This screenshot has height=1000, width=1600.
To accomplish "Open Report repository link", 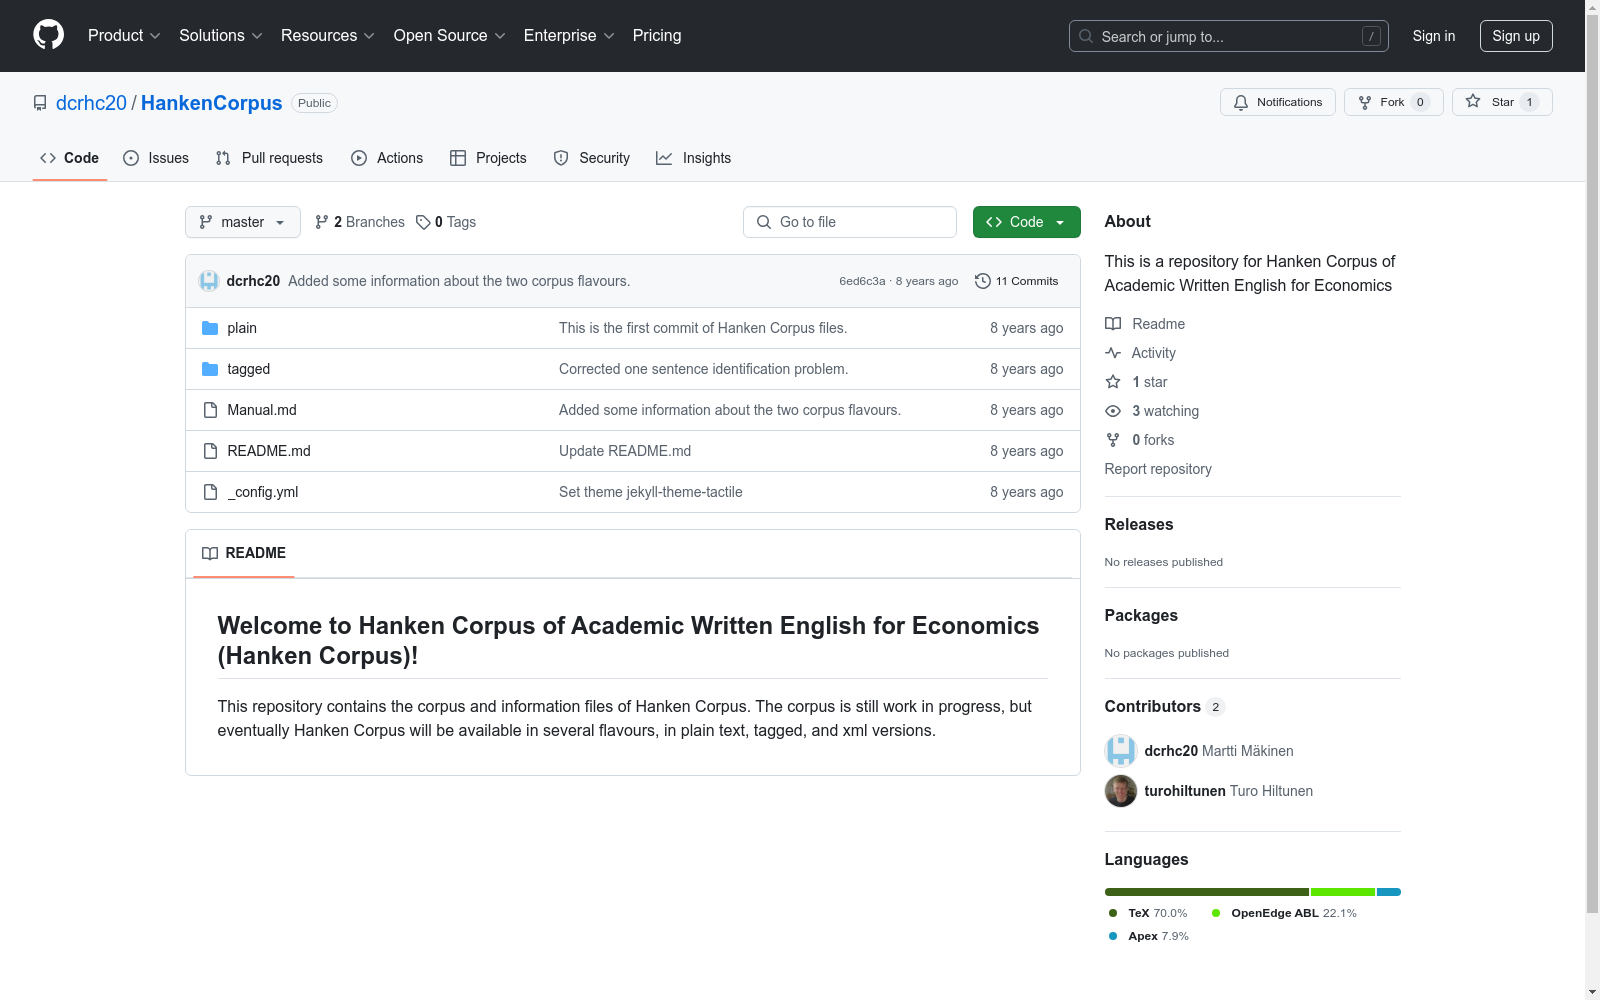I will click(x=1158, y=469).
